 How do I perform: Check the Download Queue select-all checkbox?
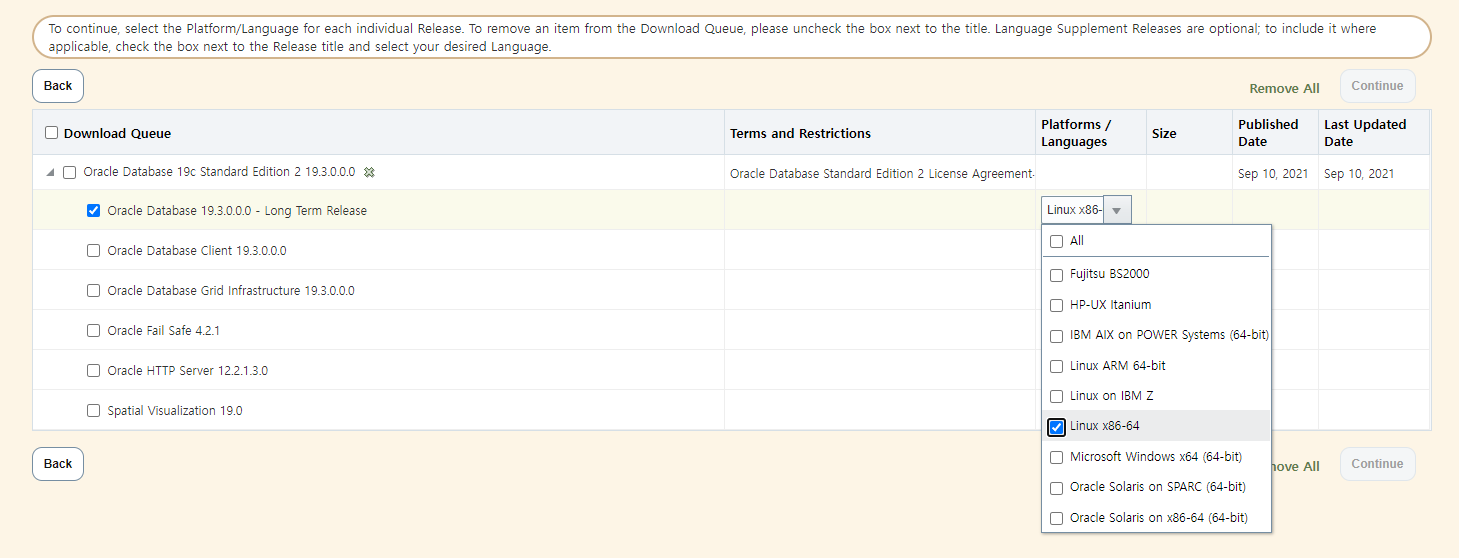pos(52,132)
